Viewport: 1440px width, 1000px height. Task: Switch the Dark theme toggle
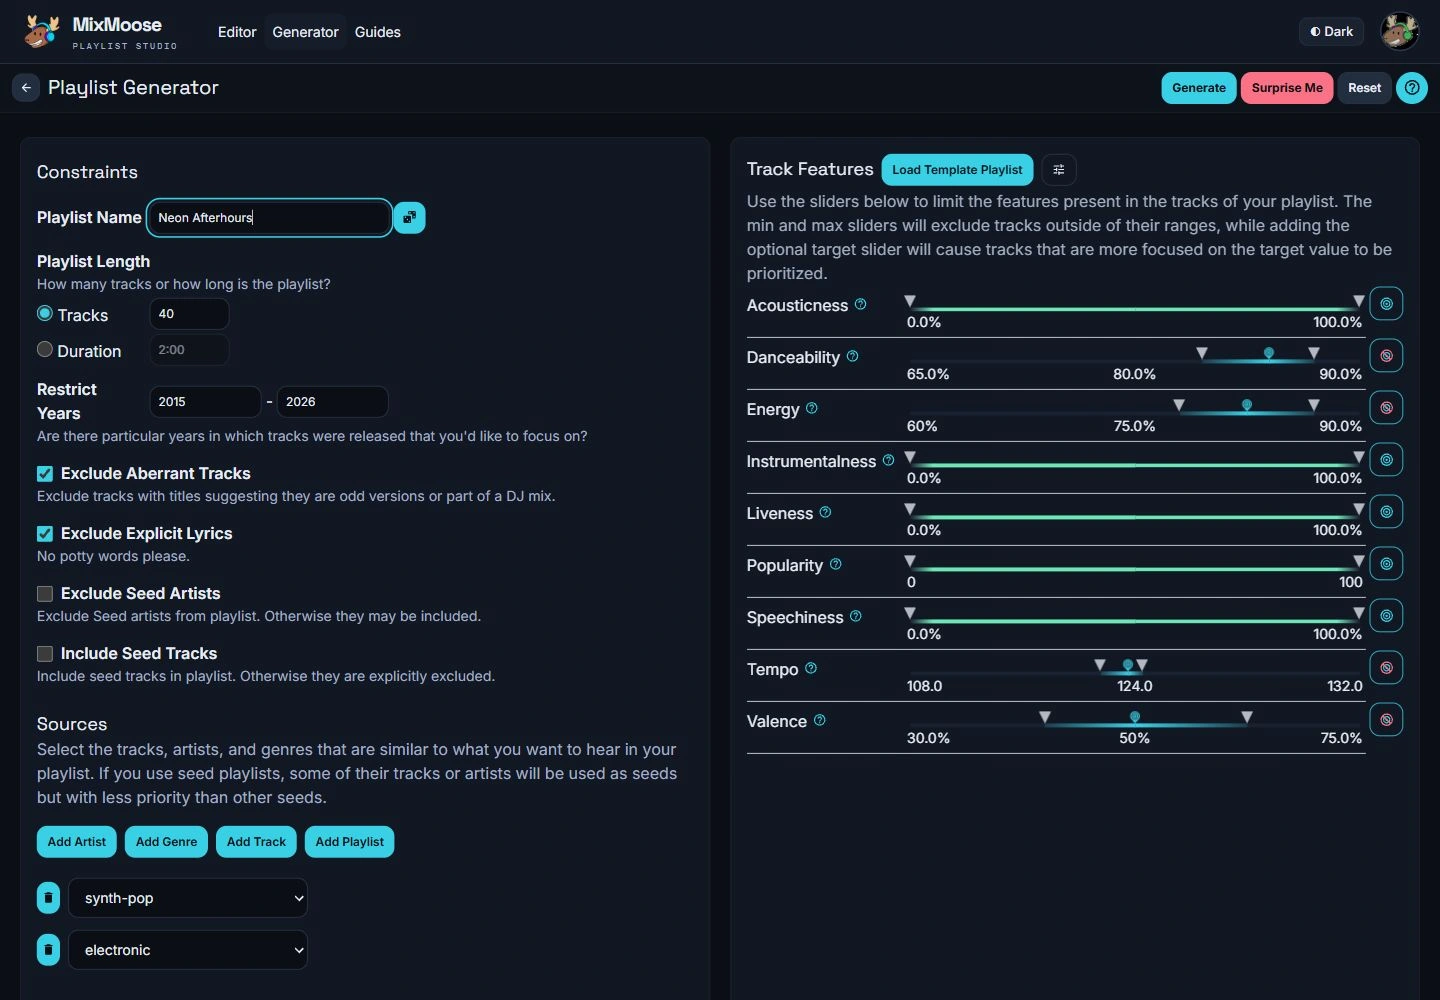(1331, 32)
